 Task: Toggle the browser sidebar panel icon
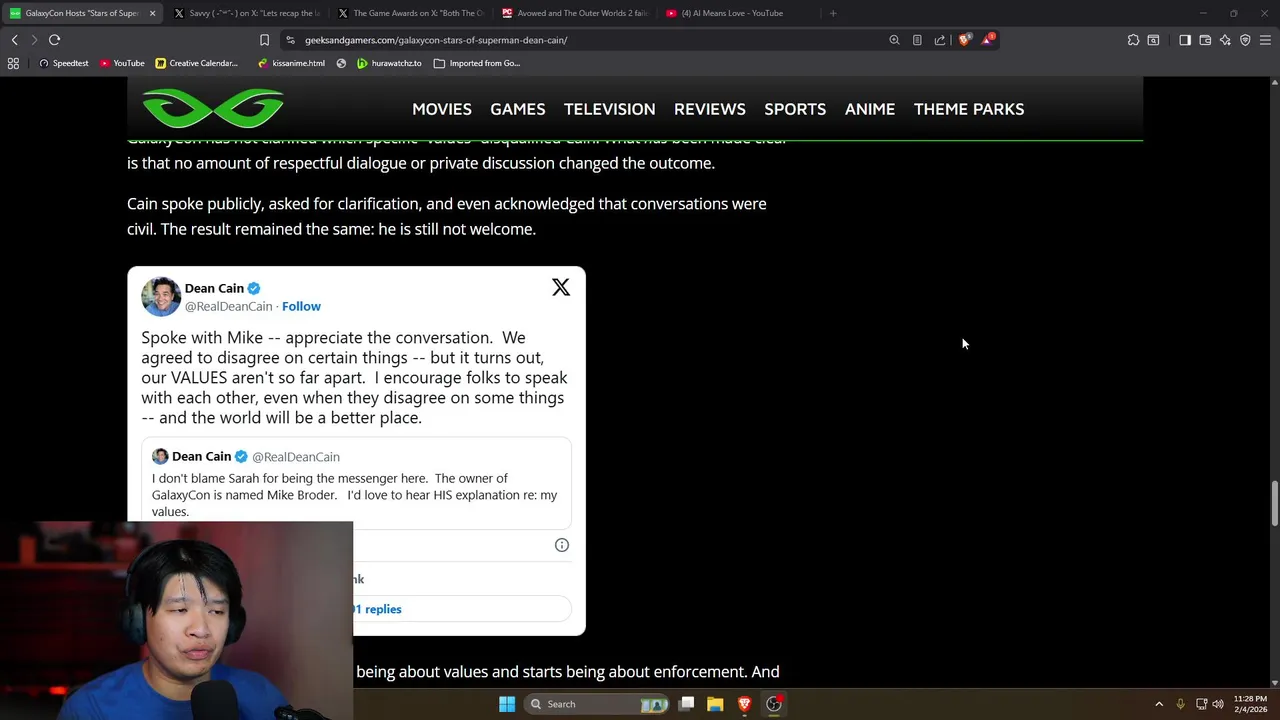tap(1185, 40)
